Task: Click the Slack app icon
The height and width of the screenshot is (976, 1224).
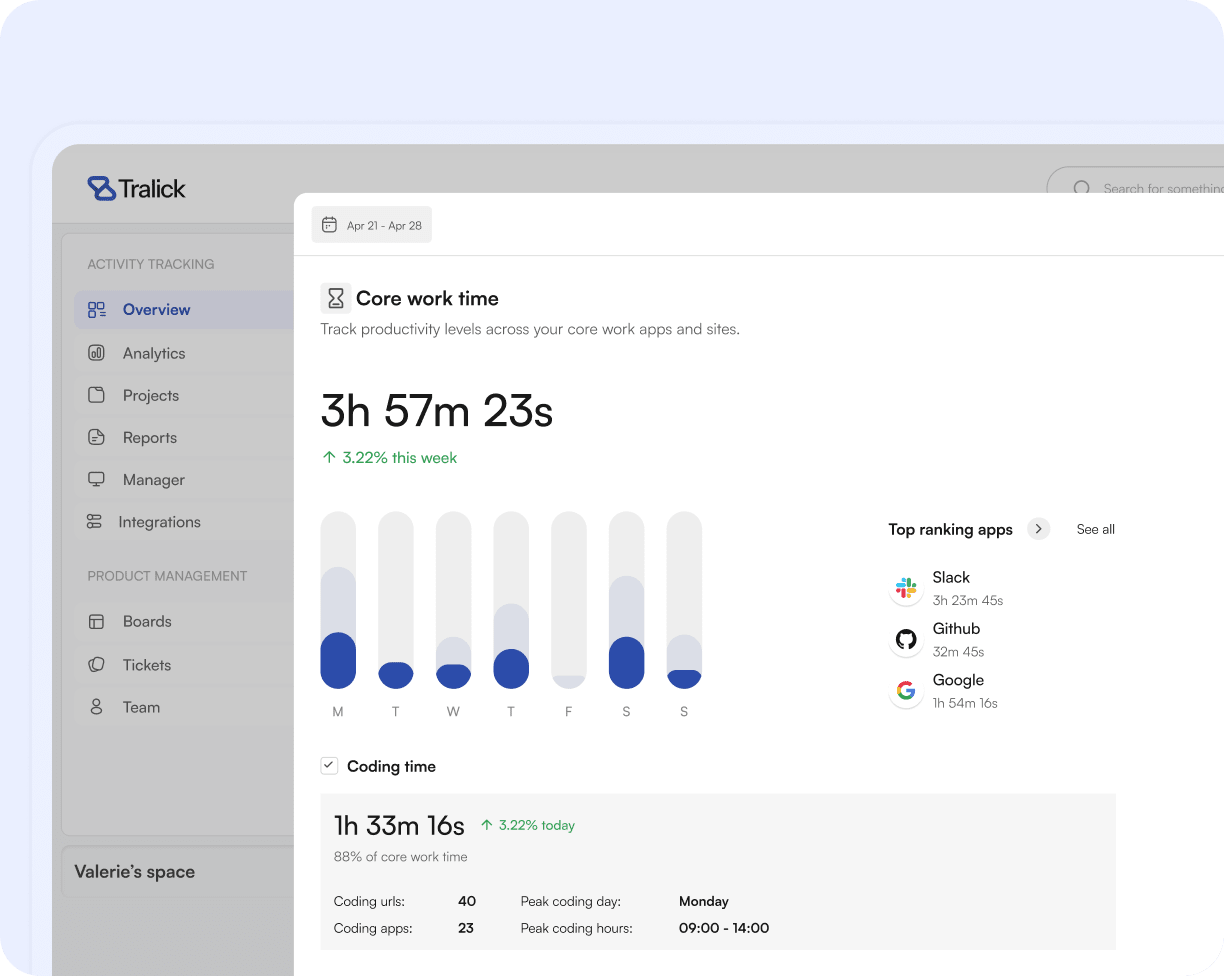Action: (906, 588)
